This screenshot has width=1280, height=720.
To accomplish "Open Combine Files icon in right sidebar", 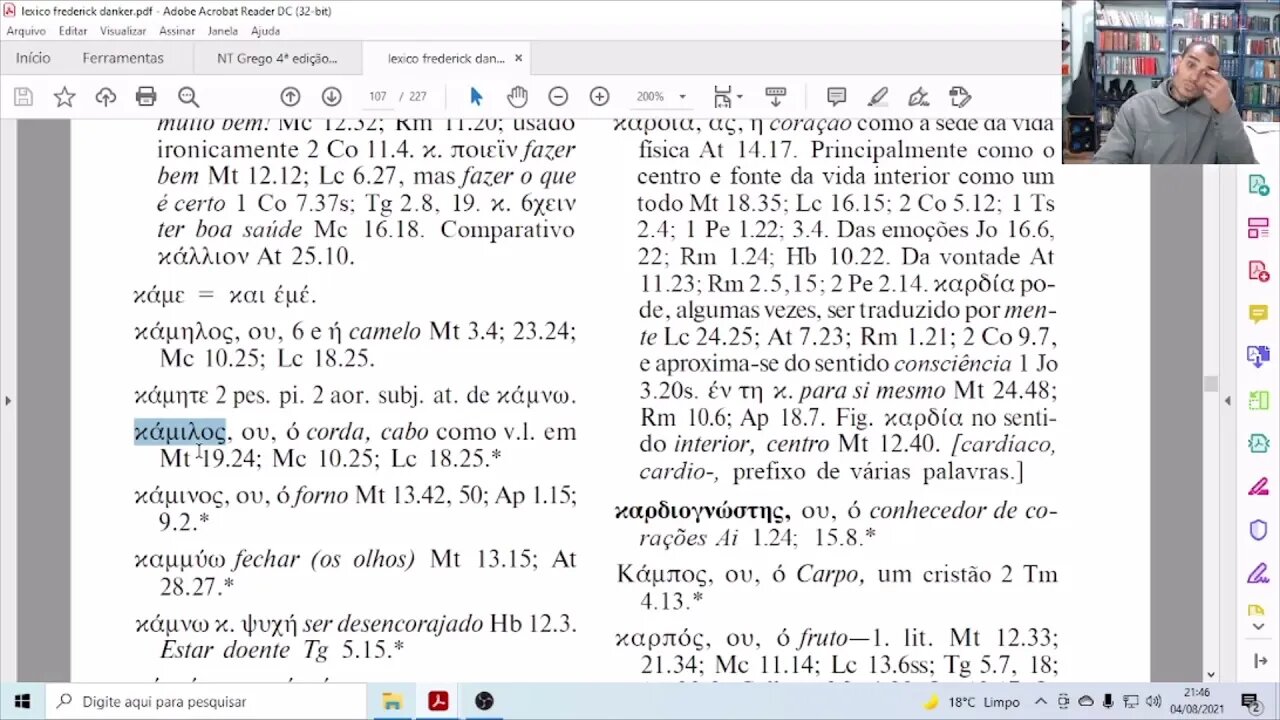I will point(1258,357).
